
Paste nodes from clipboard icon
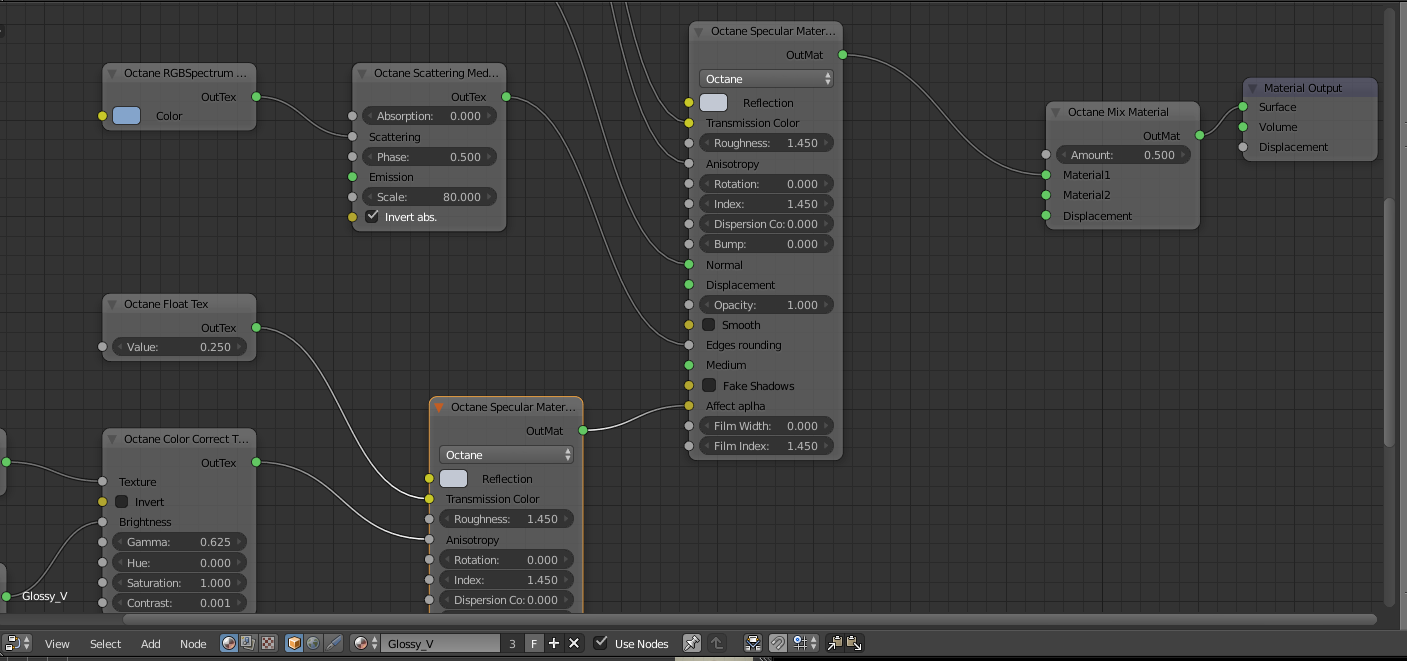tap(854, 643)
